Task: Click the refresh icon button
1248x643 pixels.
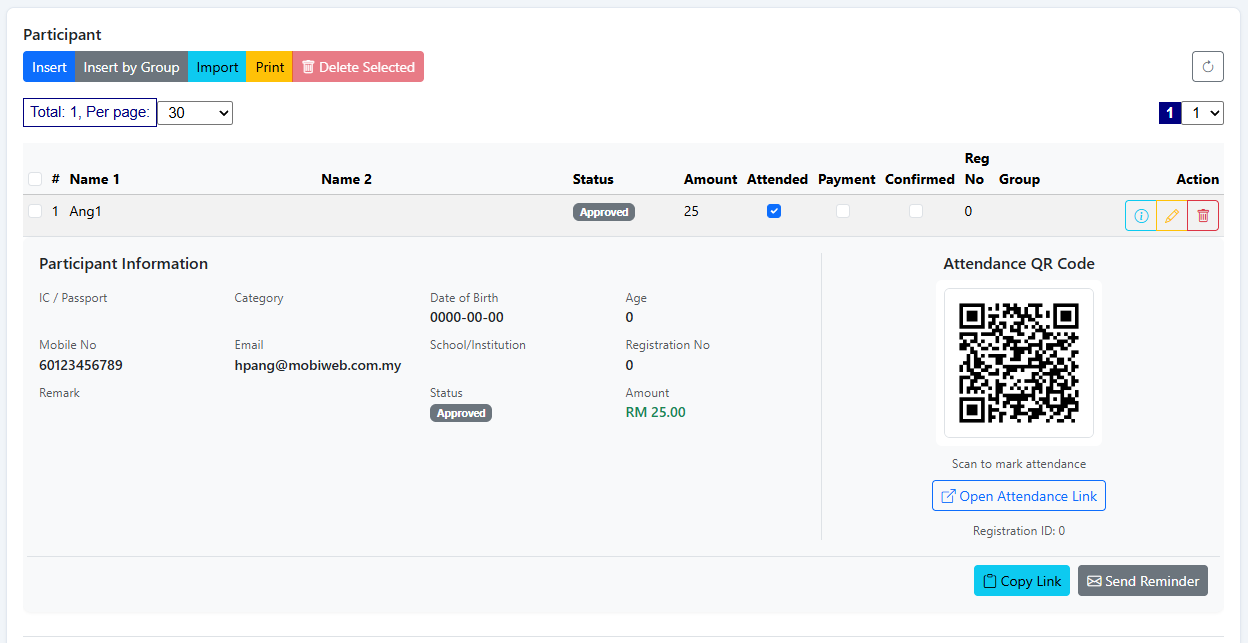Action: click(x=1207, y=67)
